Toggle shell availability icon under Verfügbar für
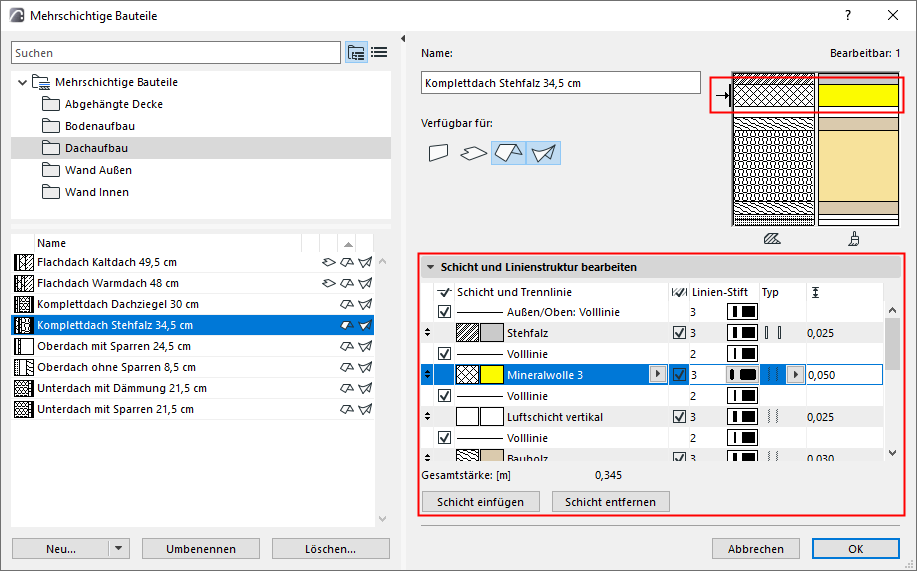This screenshot has height=571, width=917. (x=543, y=153)
